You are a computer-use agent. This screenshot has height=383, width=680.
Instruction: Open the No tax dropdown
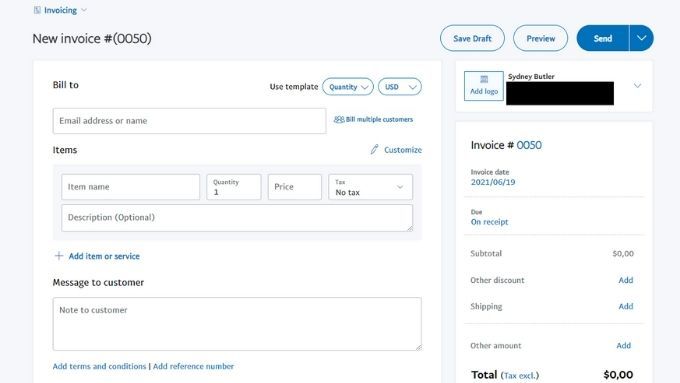point(370,187)
